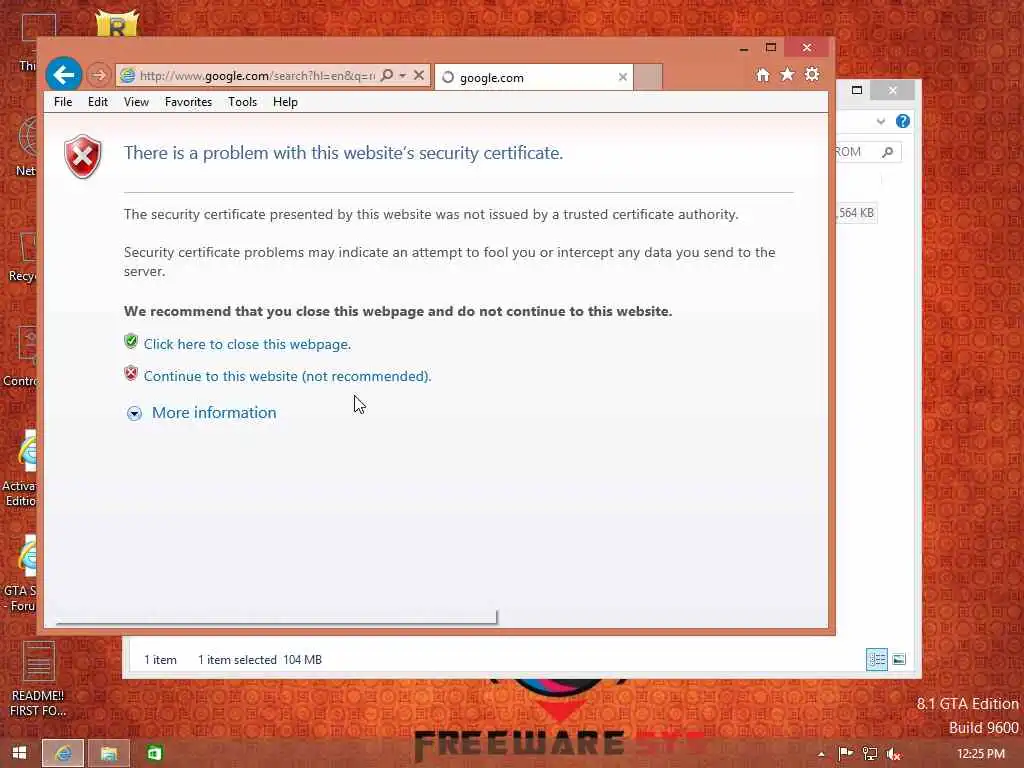This screenshot has width=1024, height=768.
Task: Click into the google.com address bar URL
Action: click(257, 76)
